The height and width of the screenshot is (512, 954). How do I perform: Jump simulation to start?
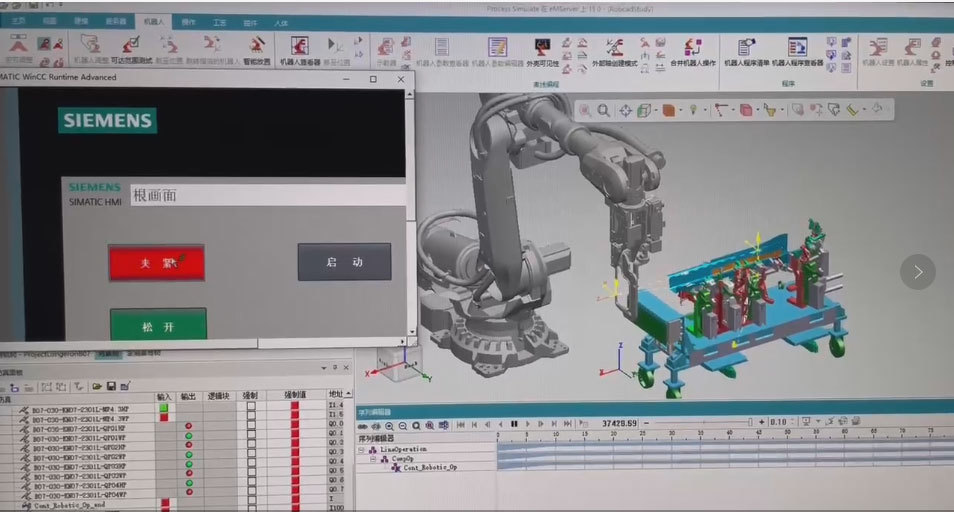[461, 424]
